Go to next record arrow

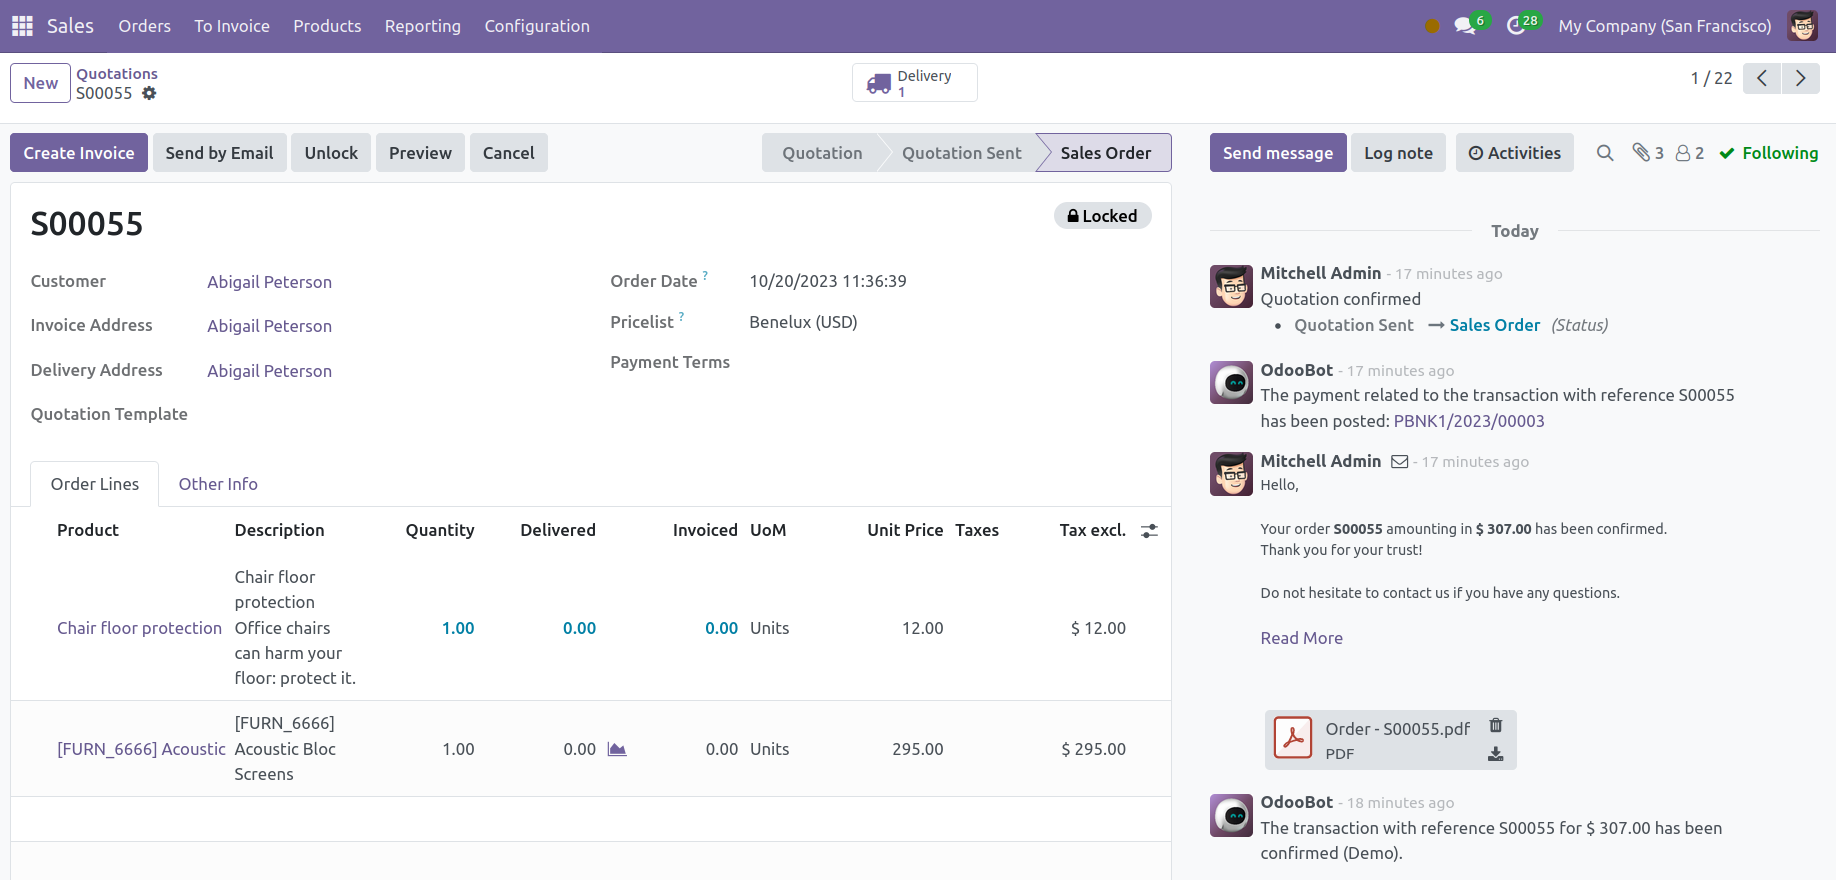[1800, 78]
